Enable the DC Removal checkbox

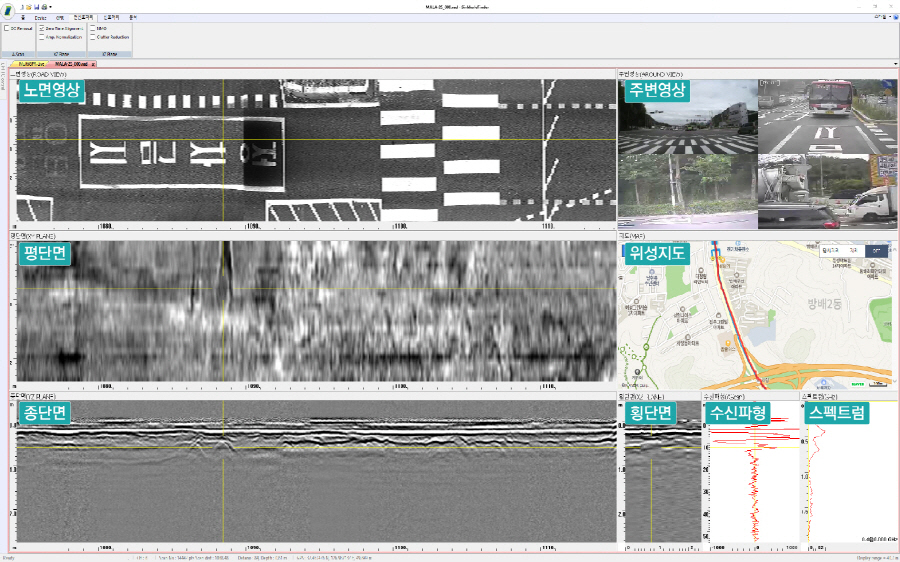pos(6,29)
